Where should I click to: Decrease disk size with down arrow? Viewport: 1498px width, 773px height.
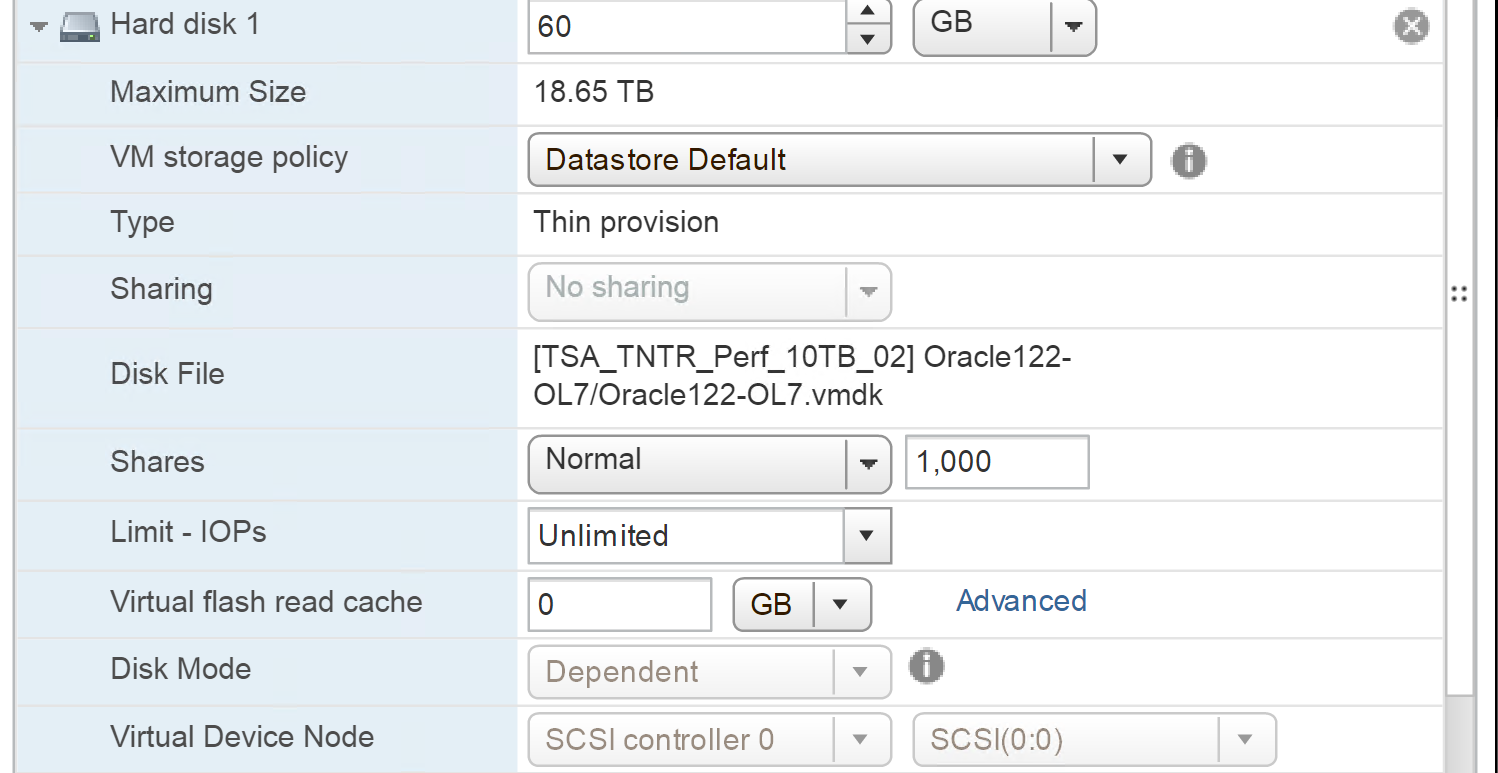click(868, 39)
